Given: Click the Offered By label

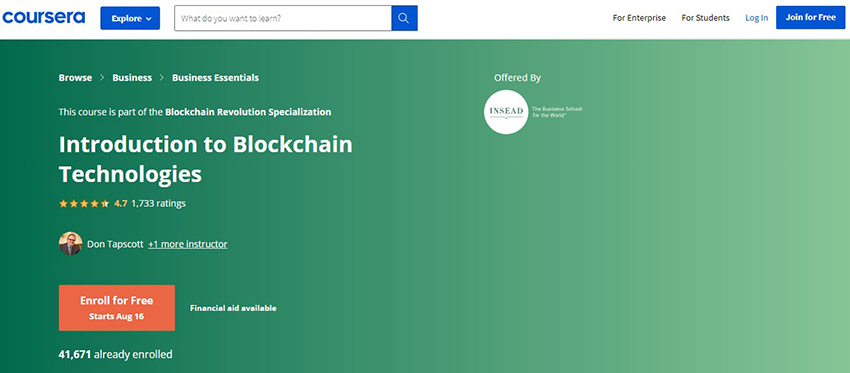Looking at the screenshot, I should click(x=517, y=78).
